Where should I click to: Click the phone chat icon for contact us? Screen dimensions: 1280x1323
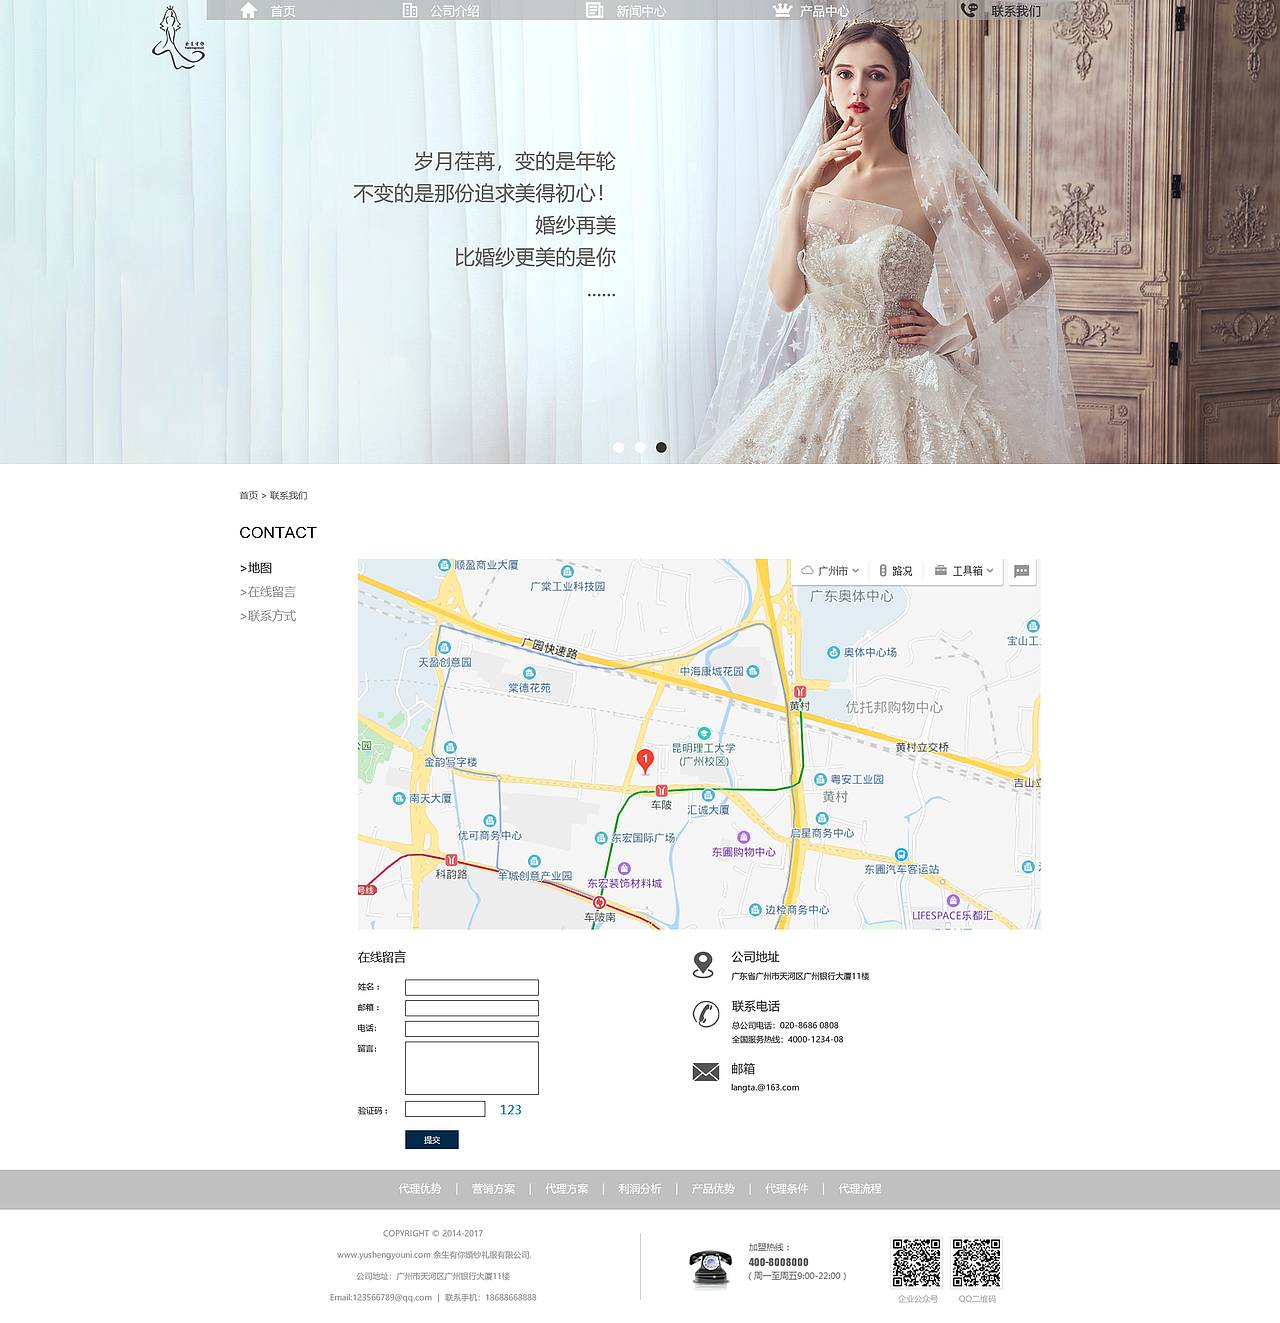(969, 10)
